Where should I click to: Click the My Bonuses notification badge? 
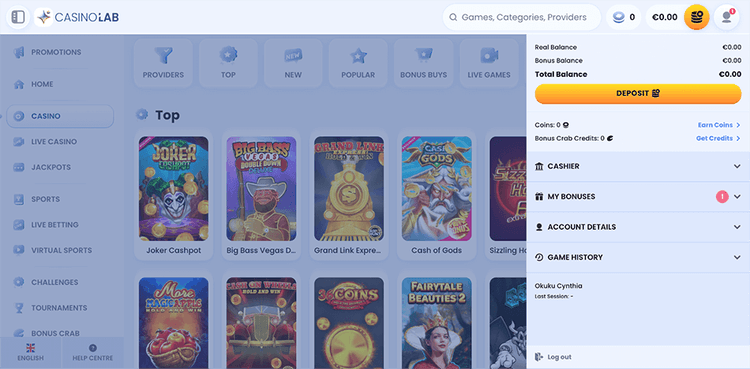722,197
